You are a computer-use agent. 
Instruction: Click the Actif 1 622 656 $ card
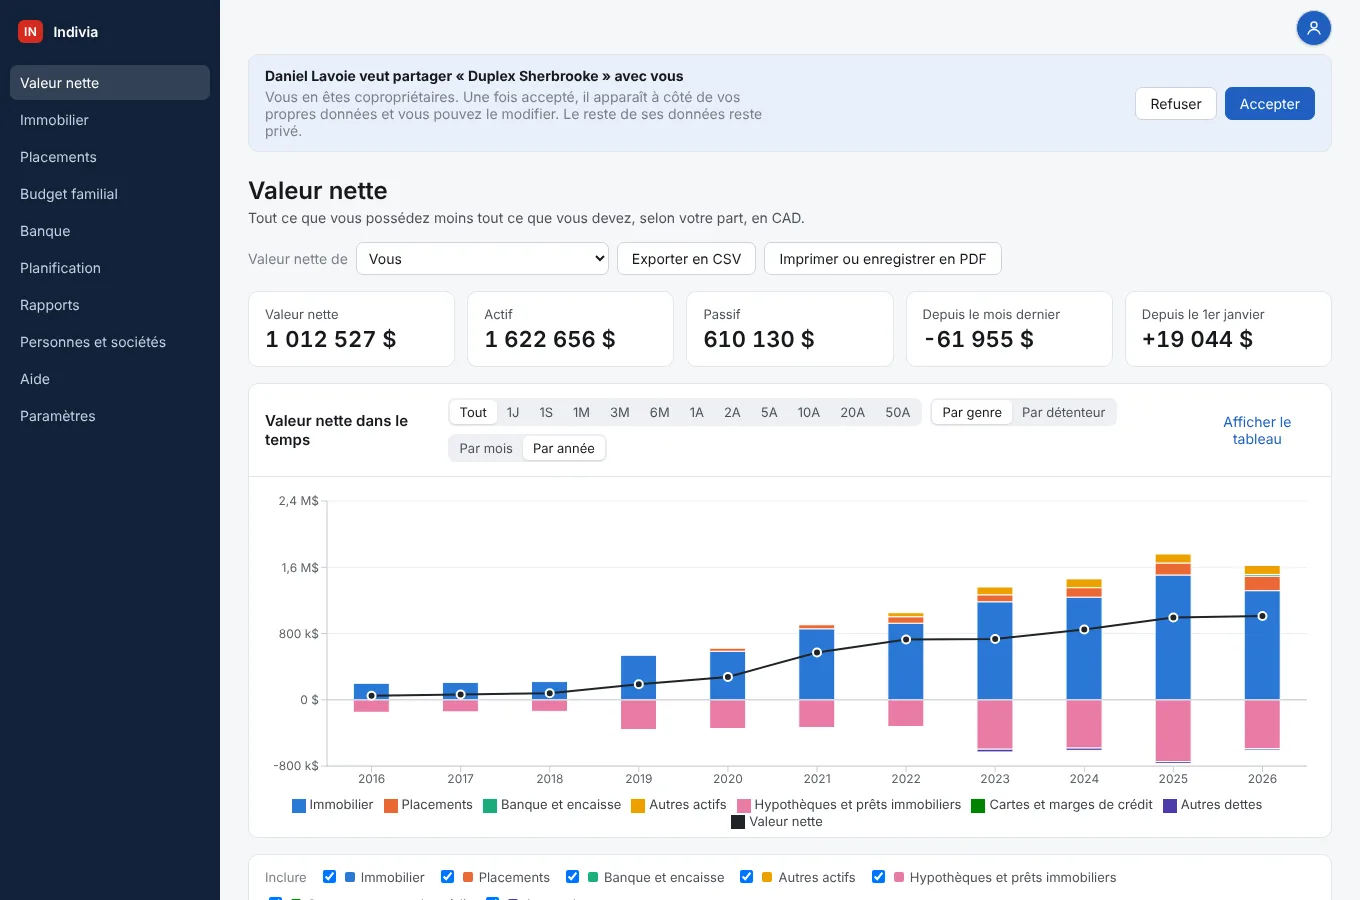(x=570, y=329)
